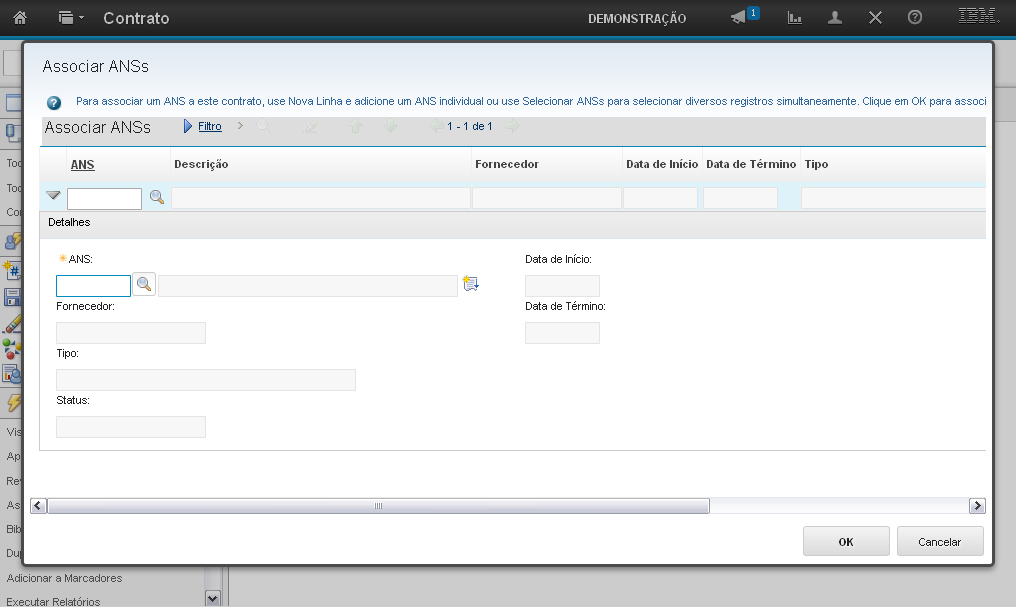Viewport: 1016px width, 607px height.
Task: Open the Go To applications menu
Action: pyautogui.click(x=70, y=18)
